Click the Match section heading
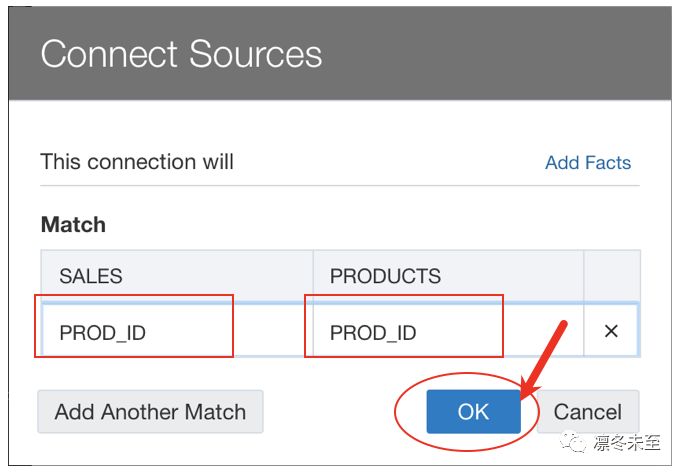 [x=73, y=224]
